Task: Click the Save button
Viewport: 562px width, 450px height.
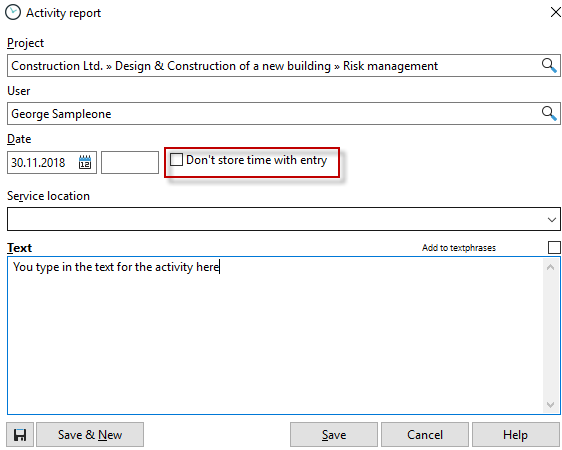Action: click(x=334, y=435)
